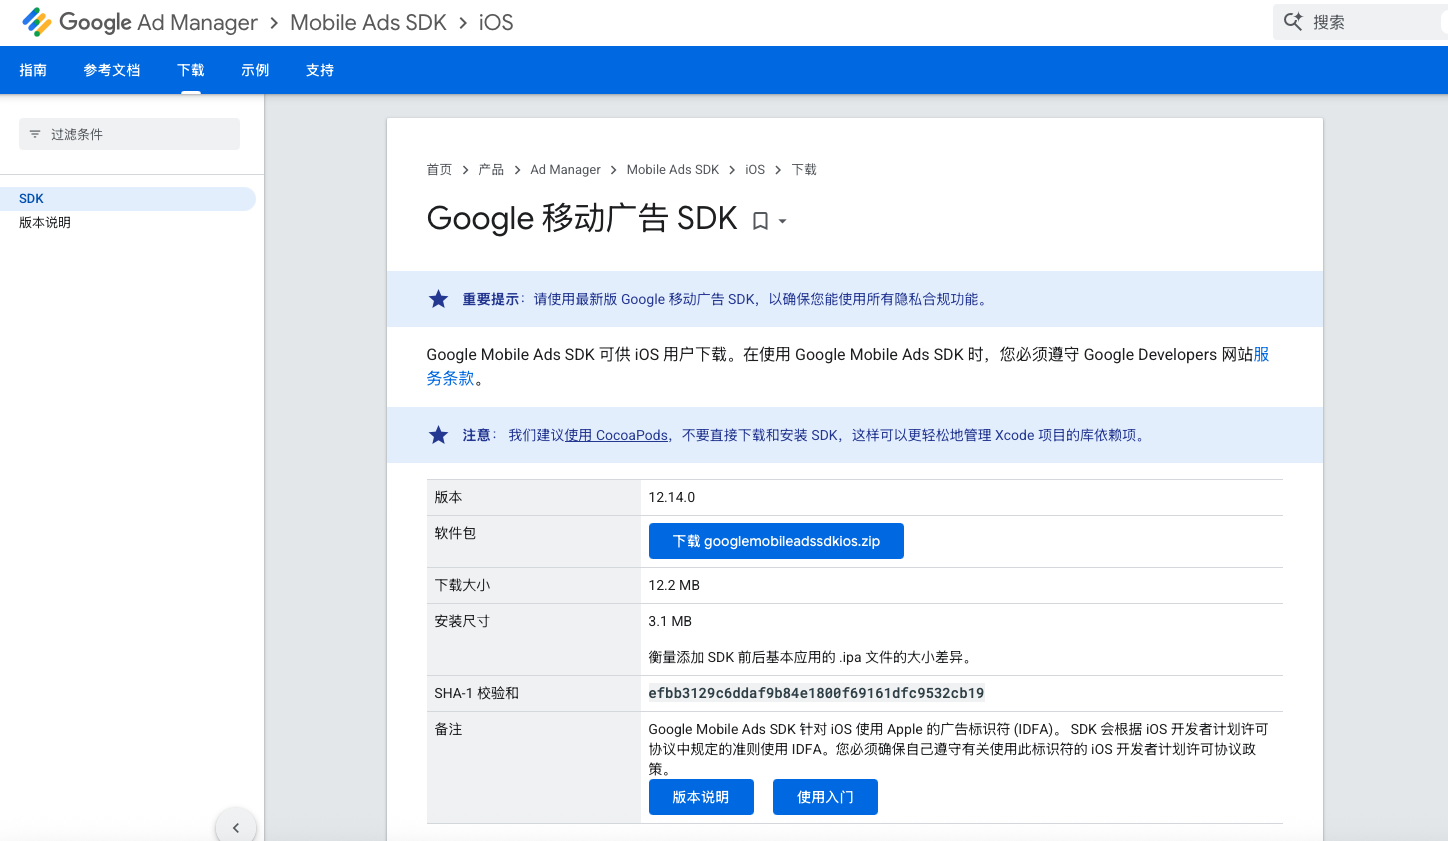This screenshot has width=1448, height=841.
Task: Click star icon in 重要提示 notice
Action: point(438,299)
